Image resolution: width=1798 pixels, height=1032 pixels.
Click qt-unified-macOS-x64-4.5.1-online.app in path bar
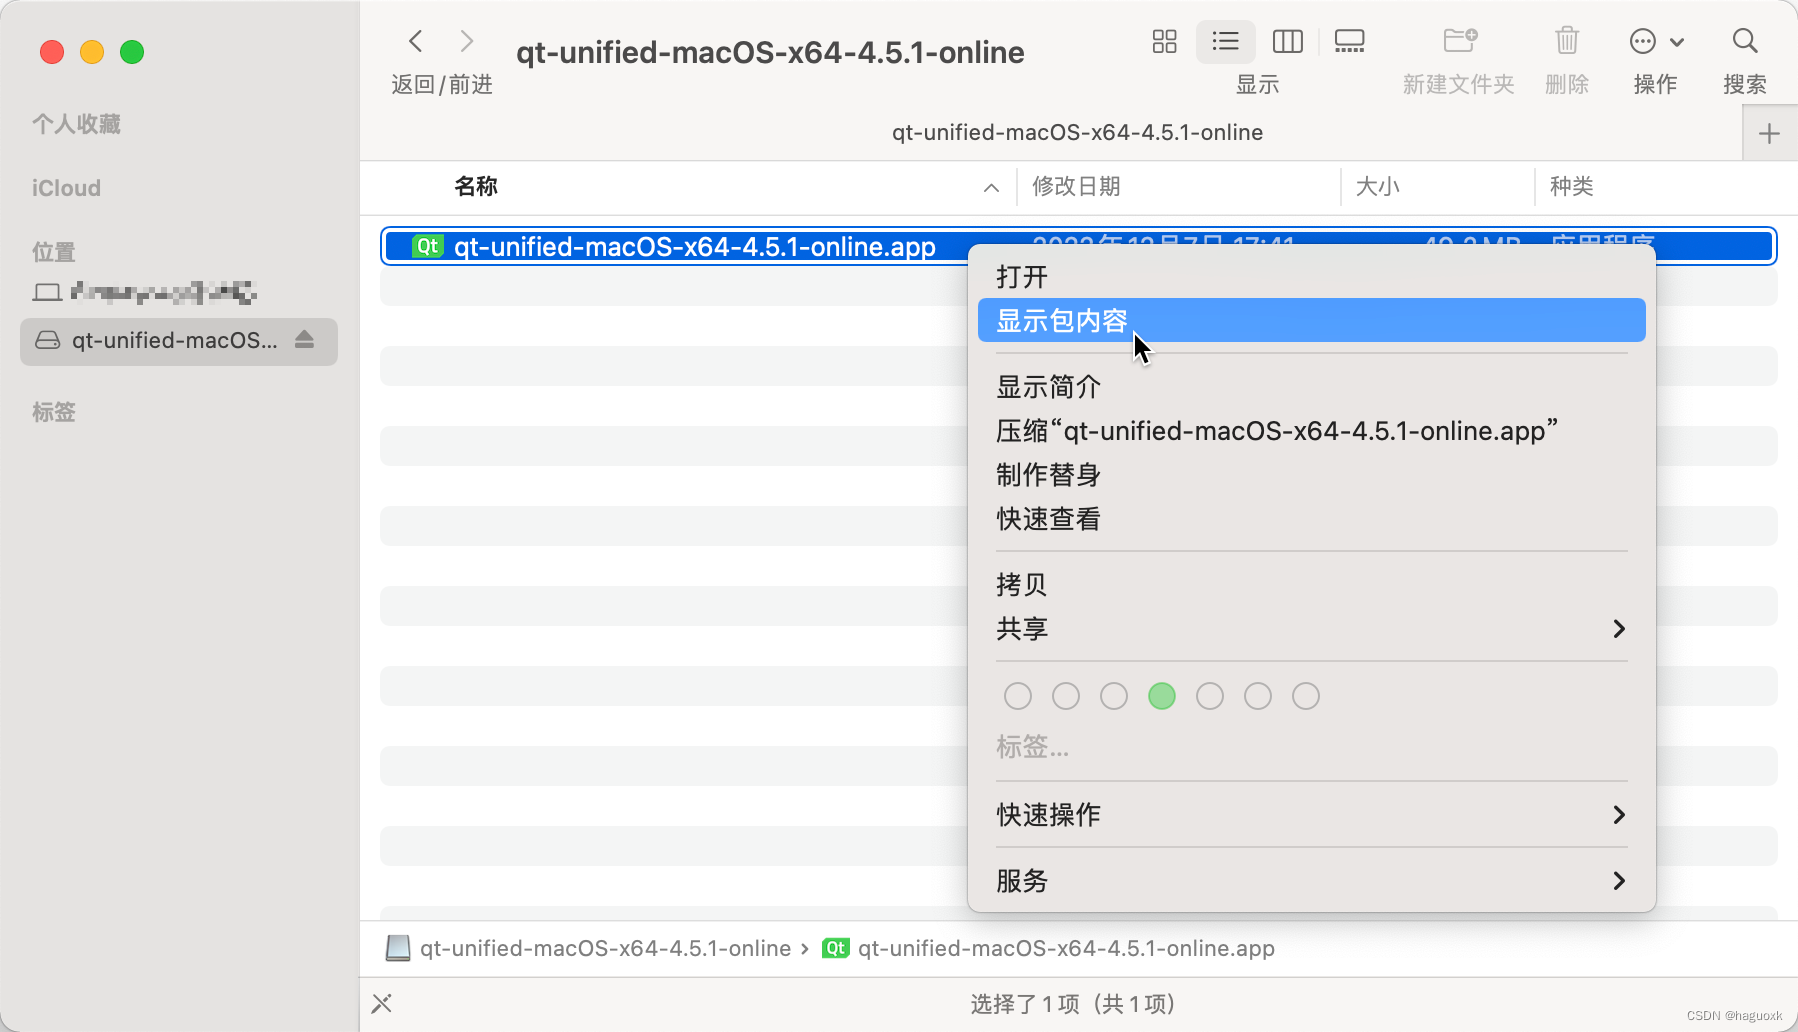[x=1066, y=948]
